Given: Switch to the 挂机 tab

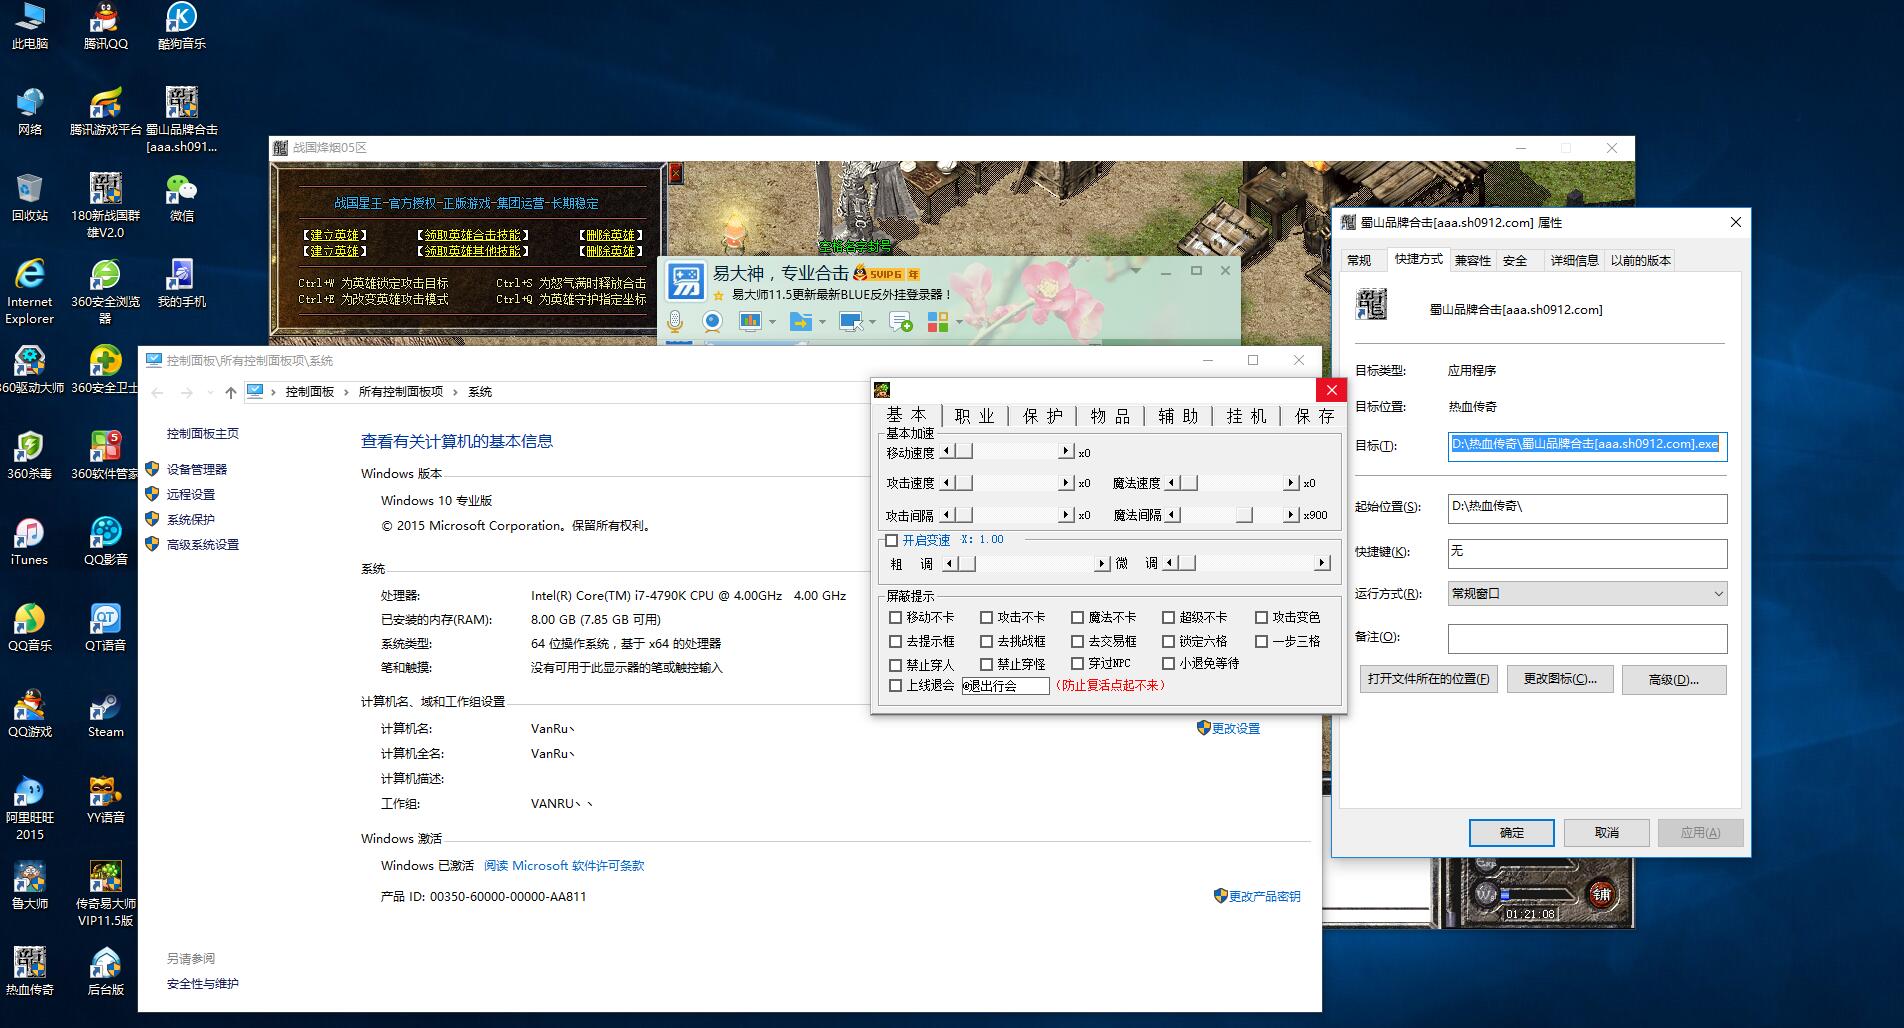Looking at the screenshot, I should pyautogui.click(x=1246, y=416).
